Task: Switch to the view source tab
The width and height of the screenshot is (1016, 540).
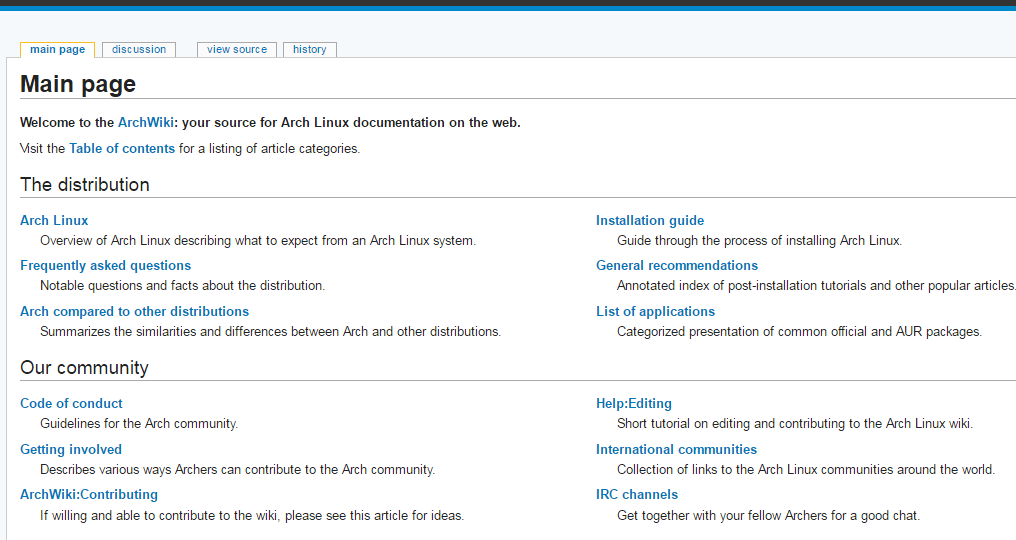Action: pos(237,49)
